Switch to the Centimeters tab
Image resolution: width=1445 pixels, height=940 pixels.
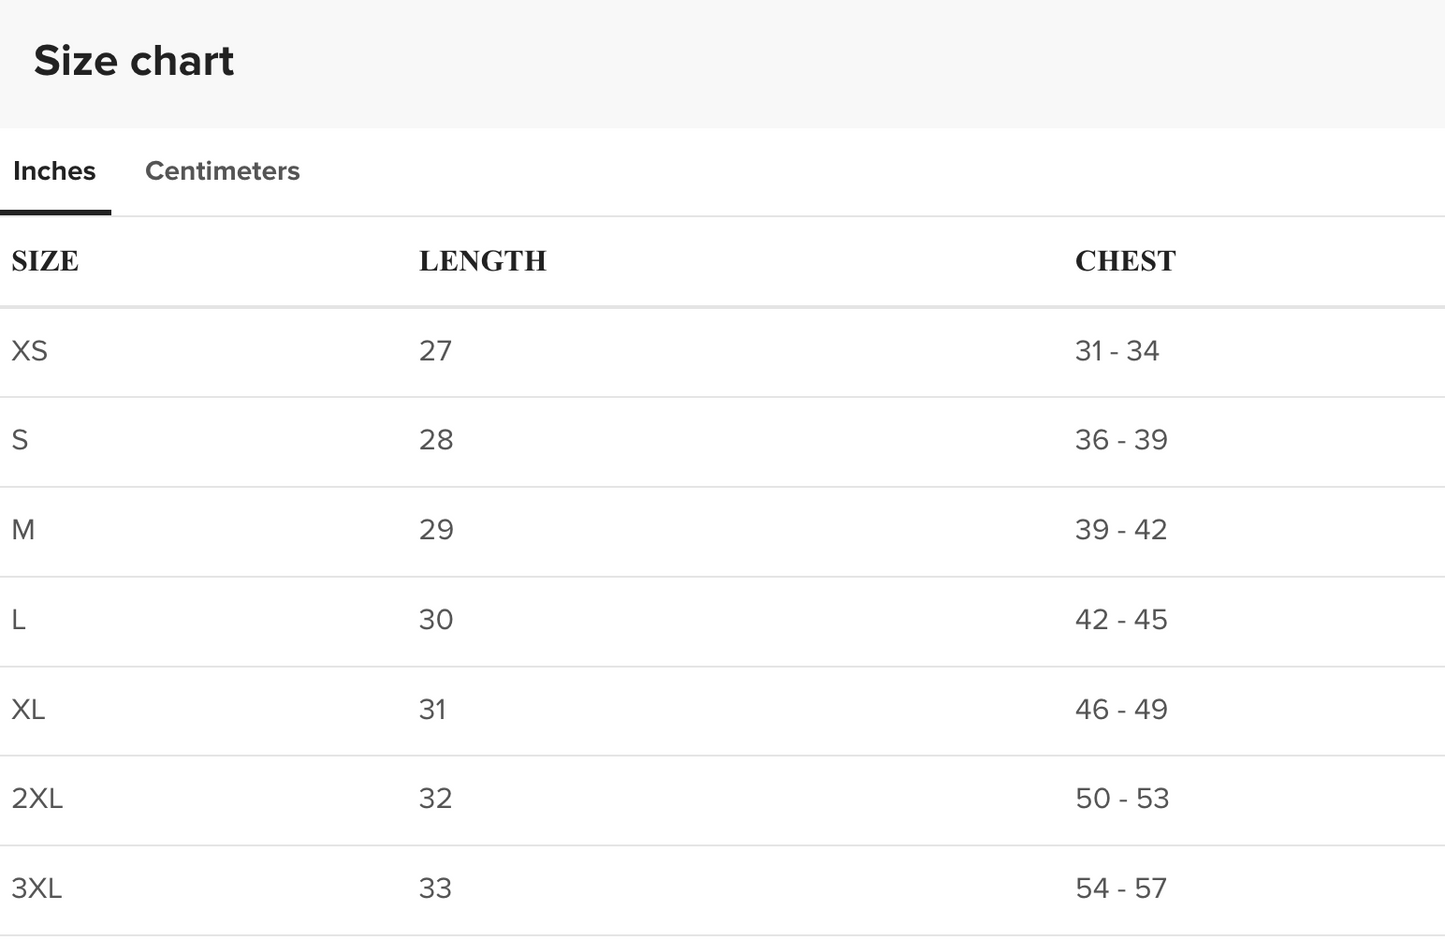[x=222, y=171]
